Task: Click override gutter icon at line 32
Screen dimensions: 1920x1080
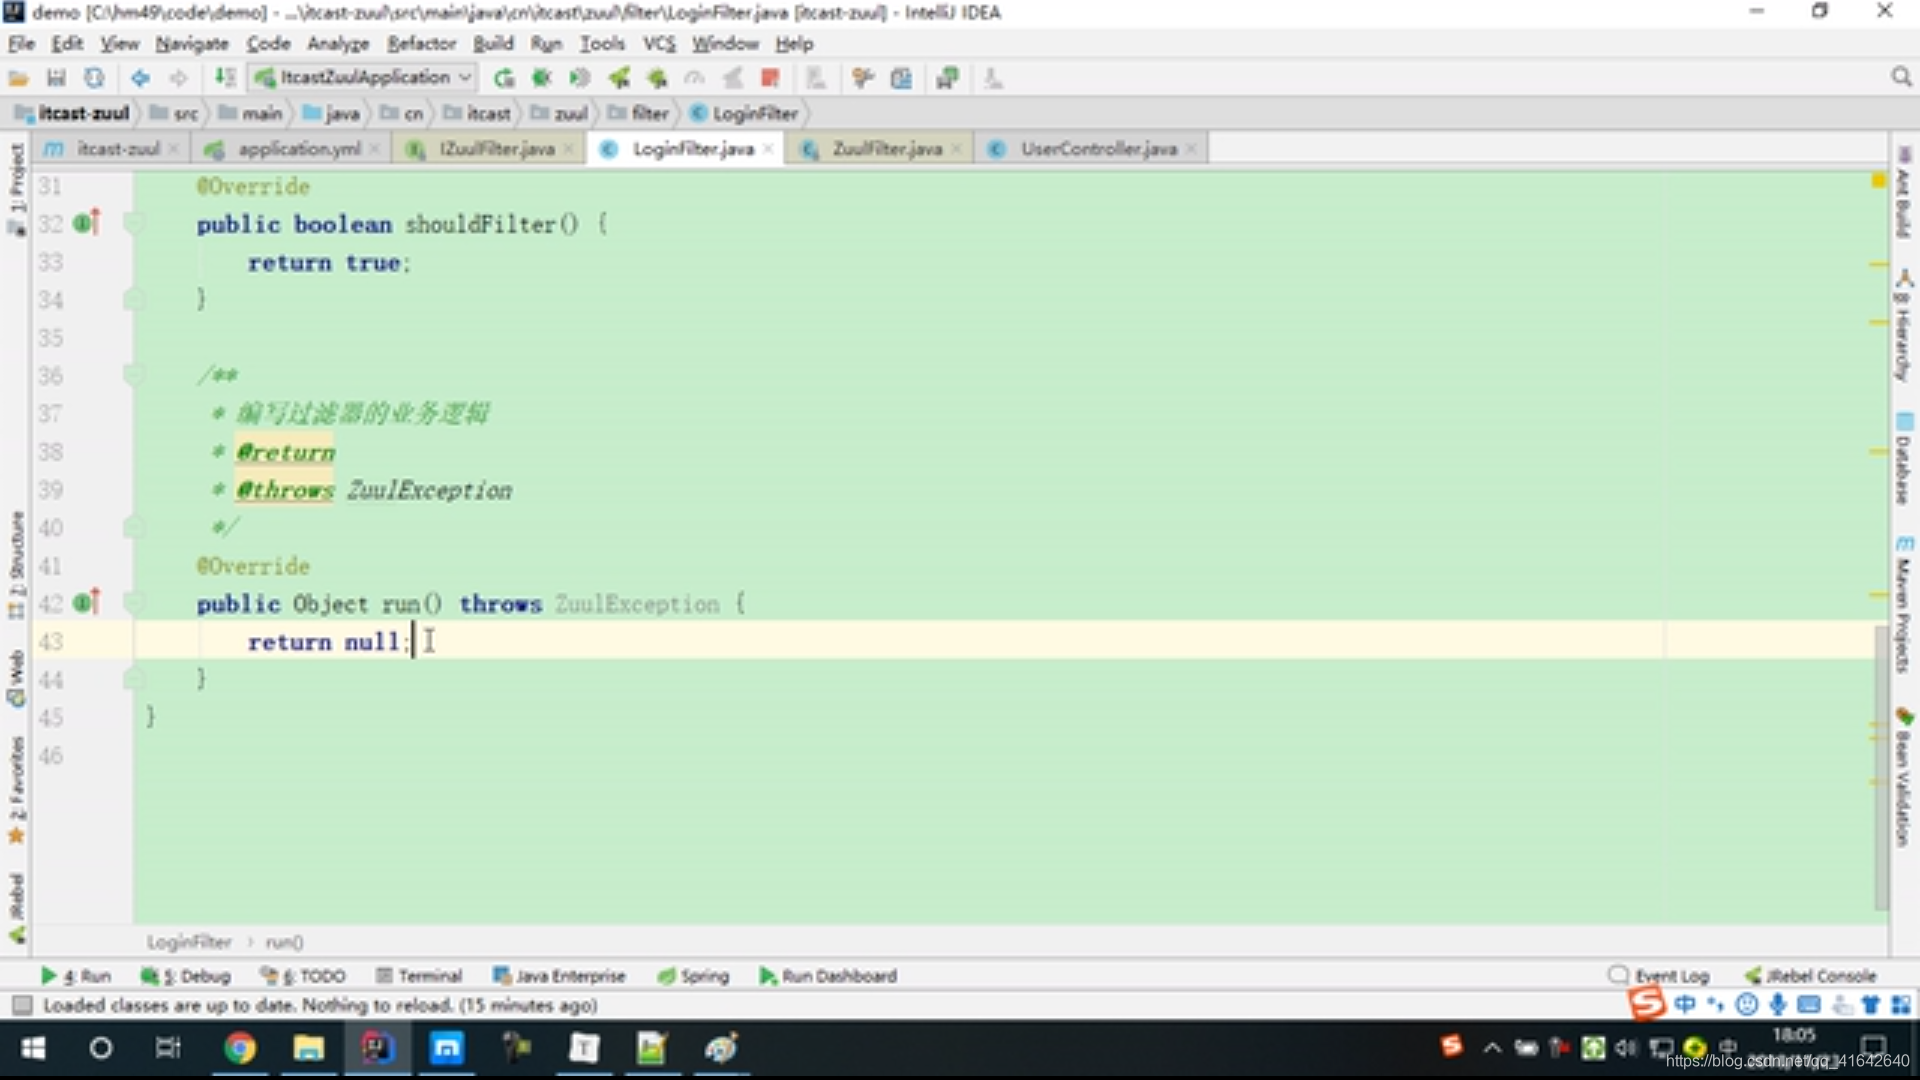Action: click(87, 223)
